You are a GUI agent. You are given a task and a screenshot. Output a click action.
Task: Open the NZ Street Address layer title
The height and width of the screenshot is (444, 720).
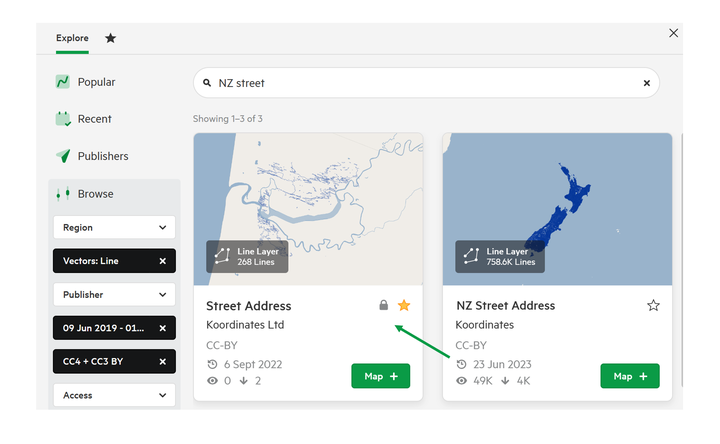pos(506,305)
